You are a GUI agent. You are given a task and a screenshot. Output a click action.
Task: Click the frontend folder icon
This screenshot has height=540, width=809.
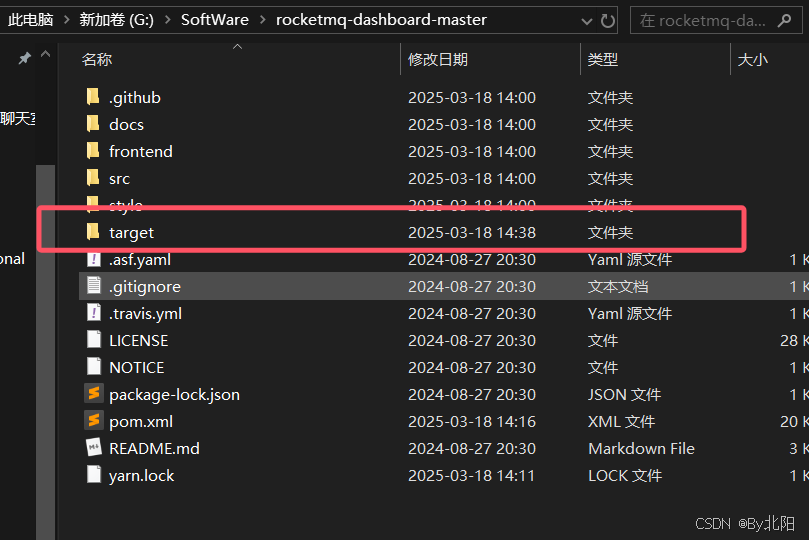click(93, 151)
